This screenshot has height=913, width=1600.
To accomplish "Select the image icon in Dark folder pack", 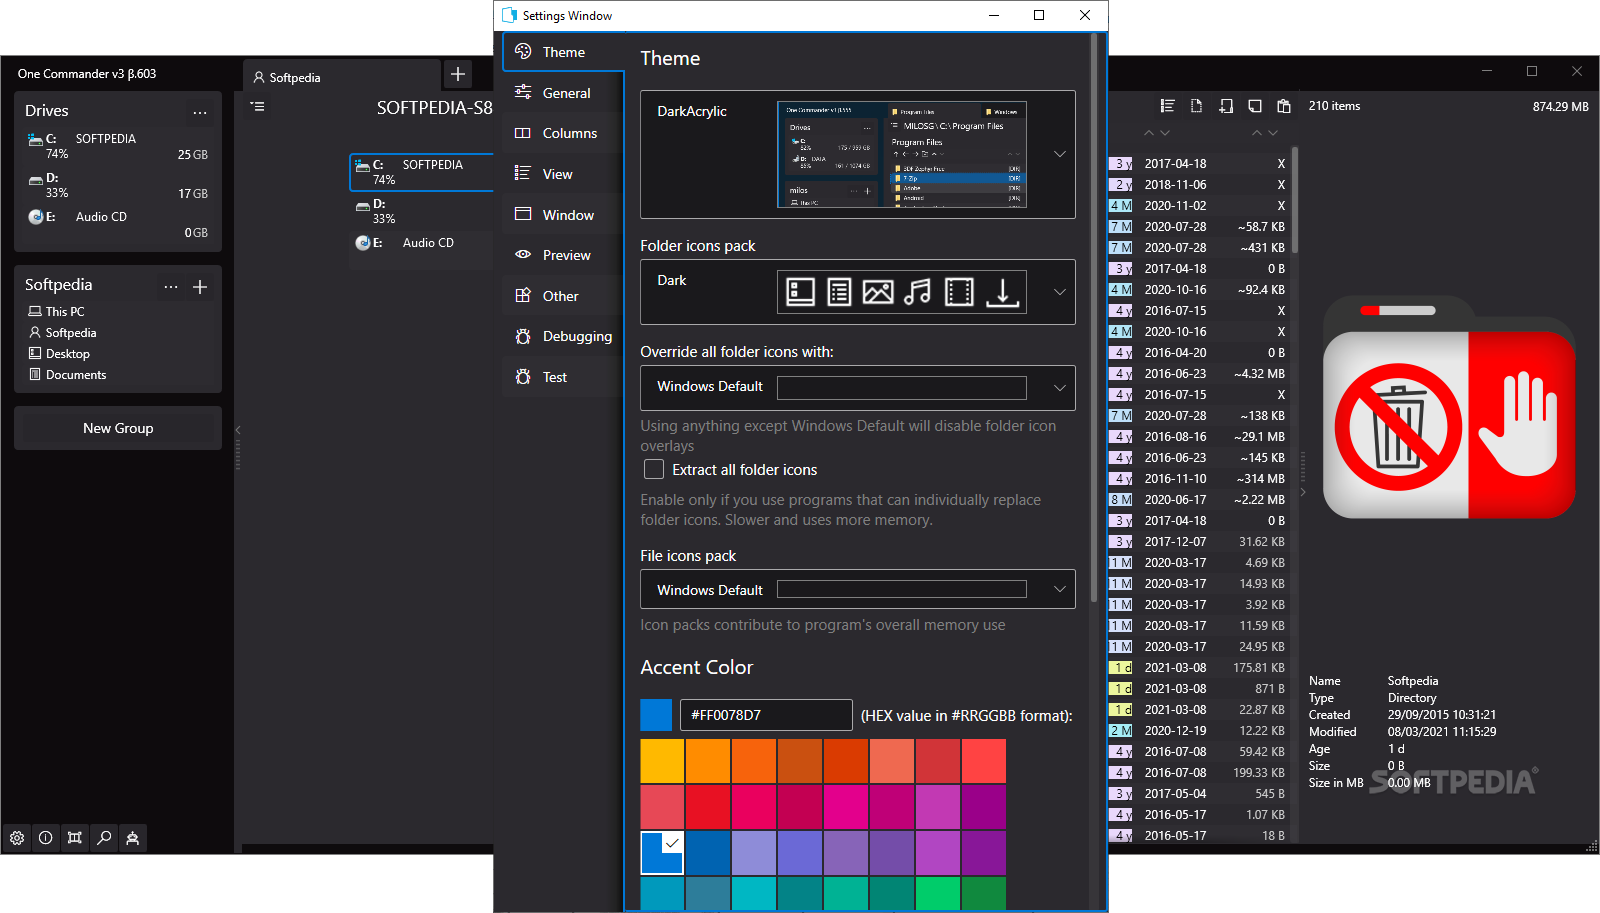I will click(878, 292).
